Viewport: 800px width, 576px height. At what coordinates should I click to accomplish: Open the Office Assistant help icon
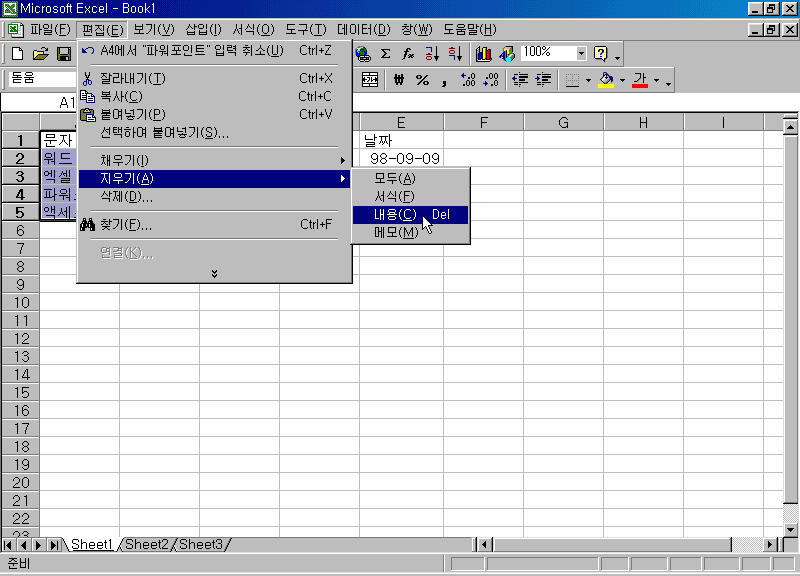(601, 54)
